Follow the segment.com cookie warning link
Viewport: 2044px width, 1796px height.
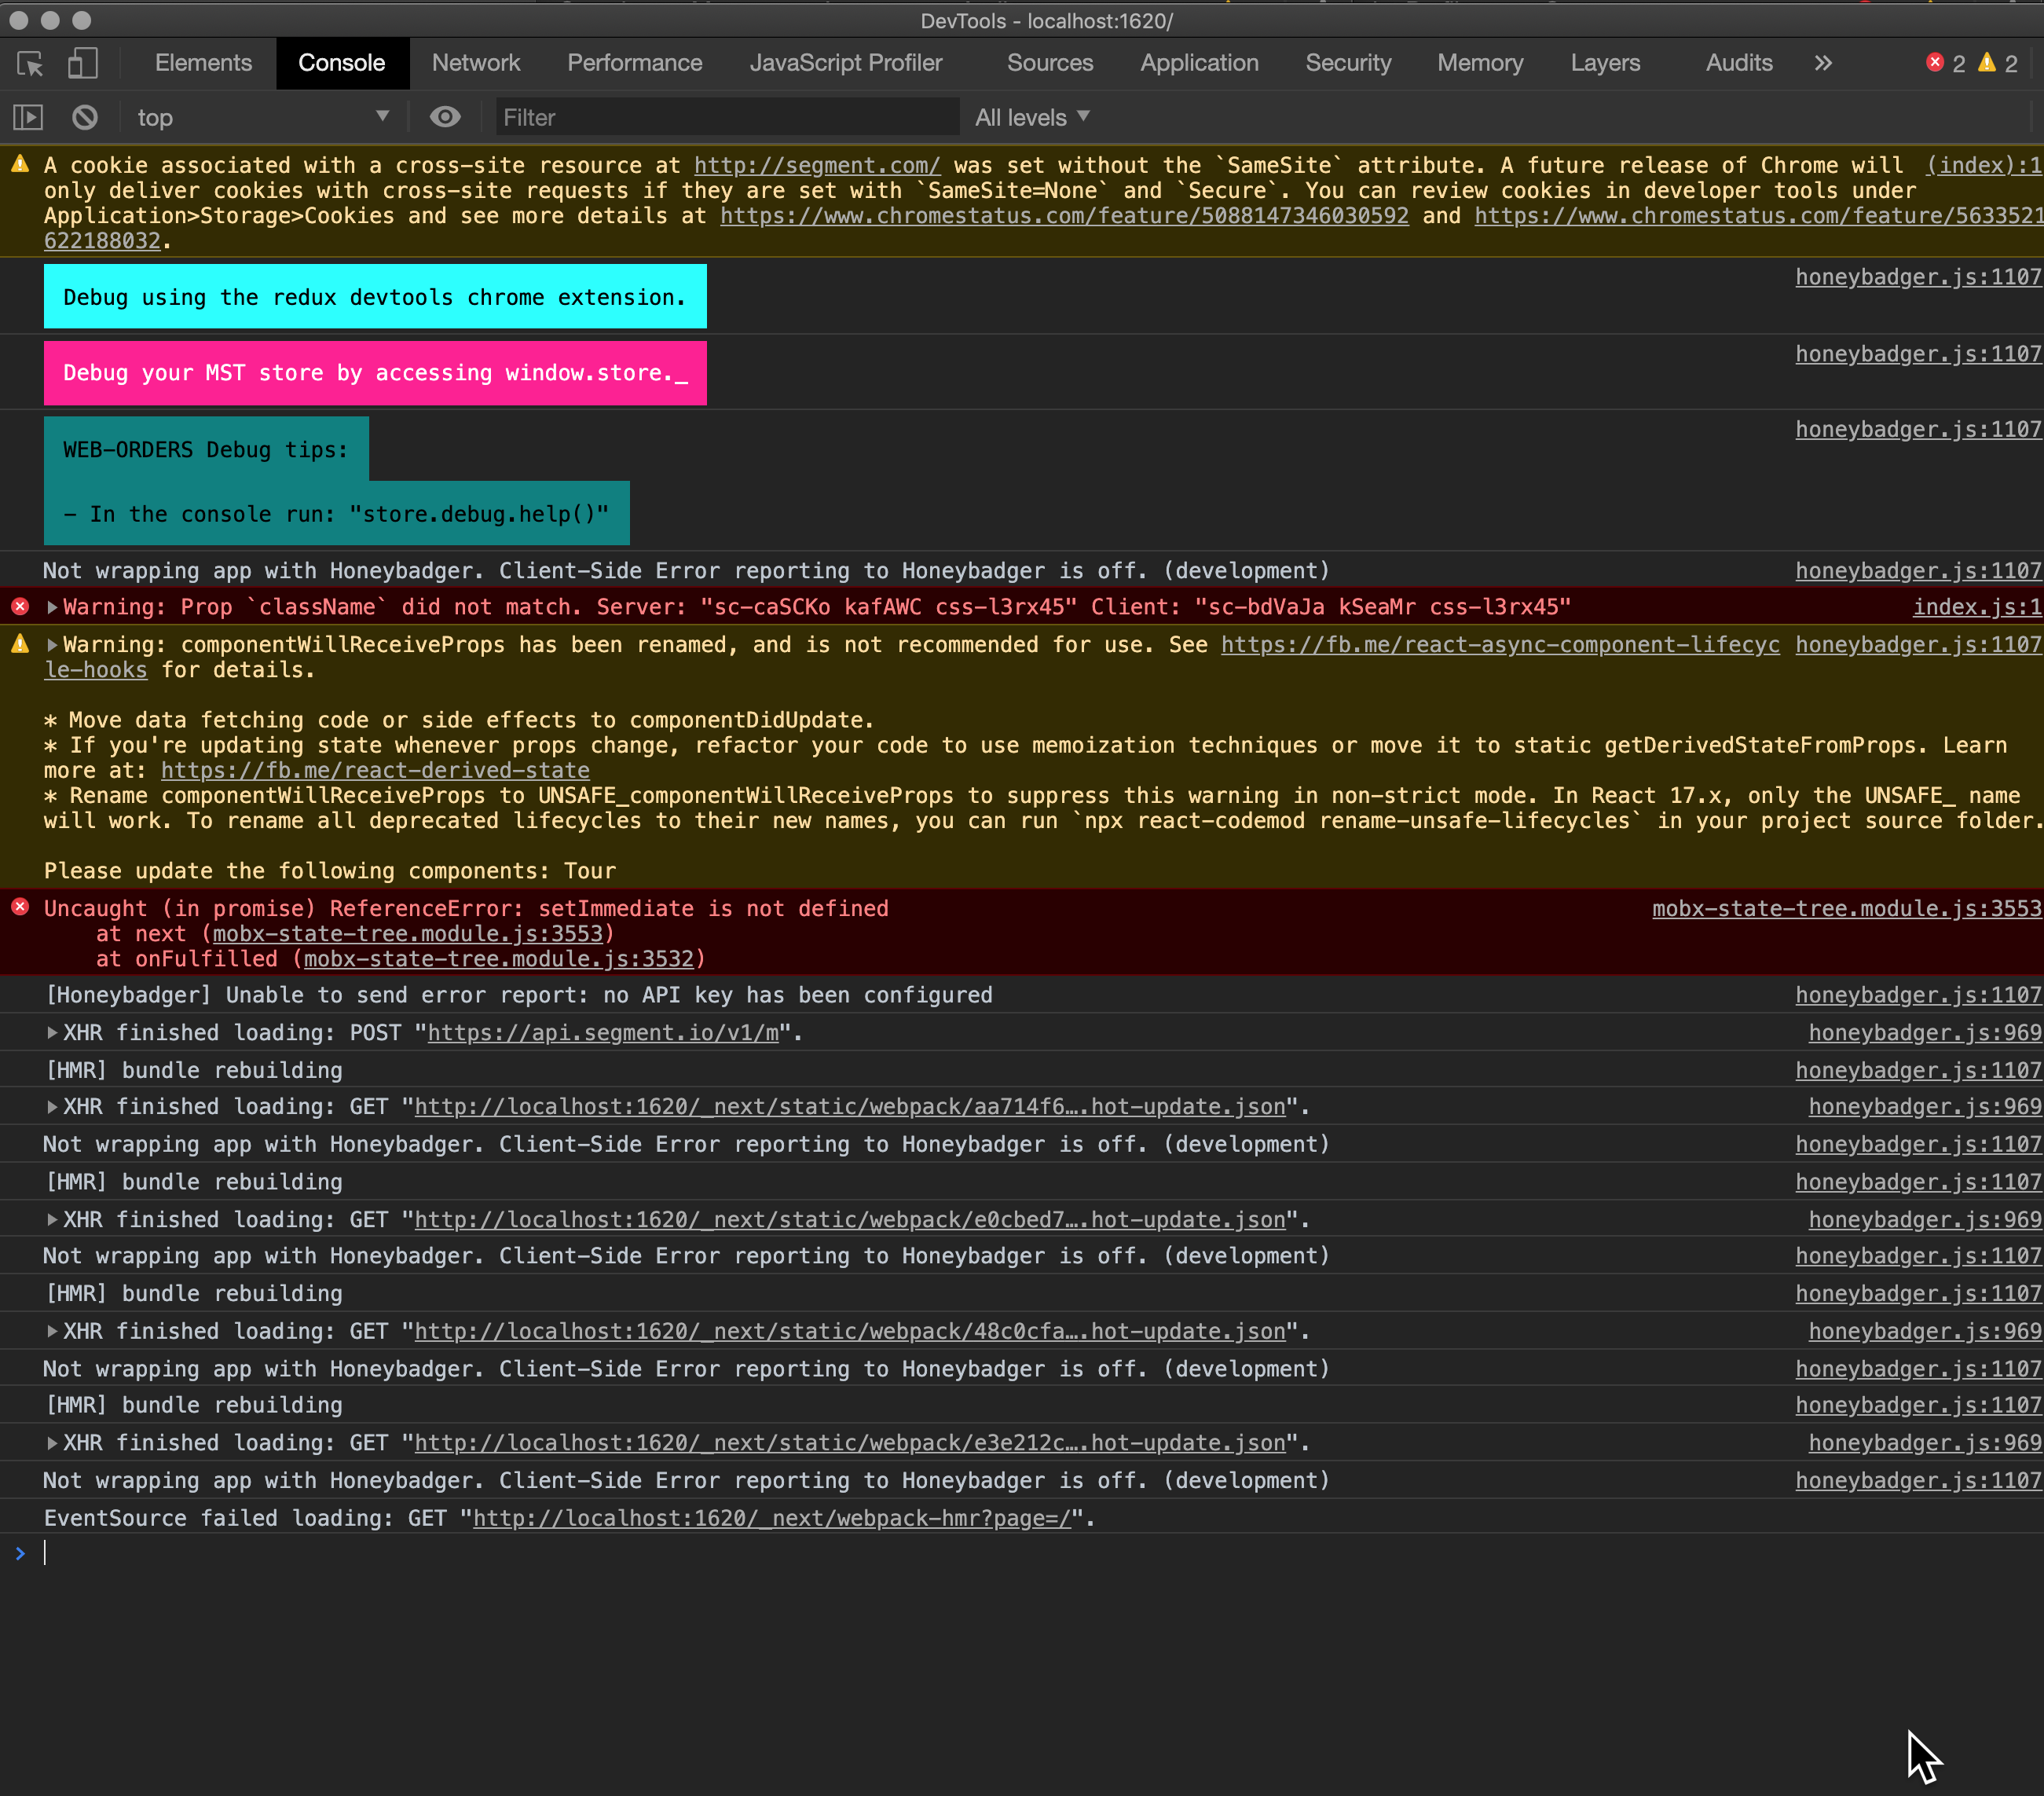coord(815,165)
